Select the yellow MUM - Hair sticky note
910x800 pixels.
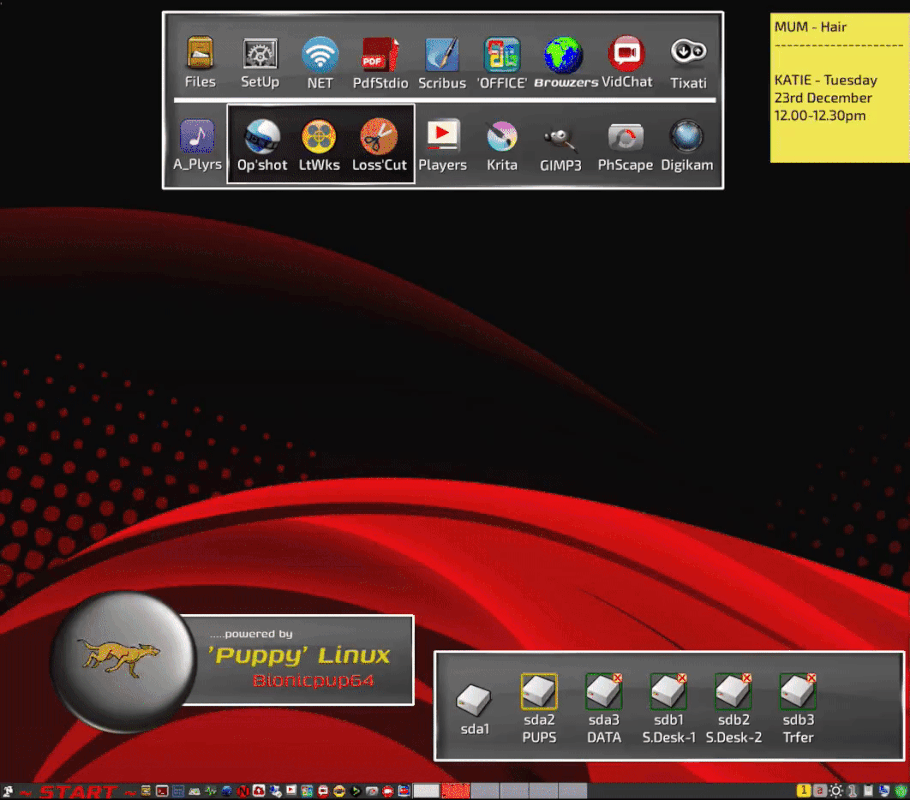[x=840, y=88]
